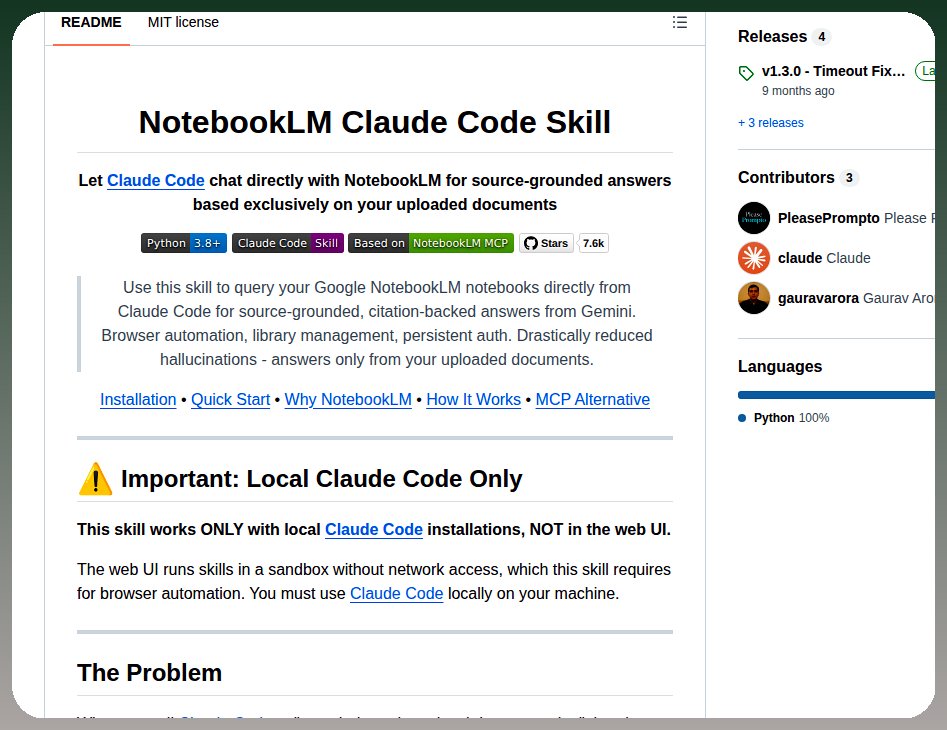The width and height of the screenshot is (947, 730).
Task: Switch to the MIT license tab
Action: pos(183,22)
